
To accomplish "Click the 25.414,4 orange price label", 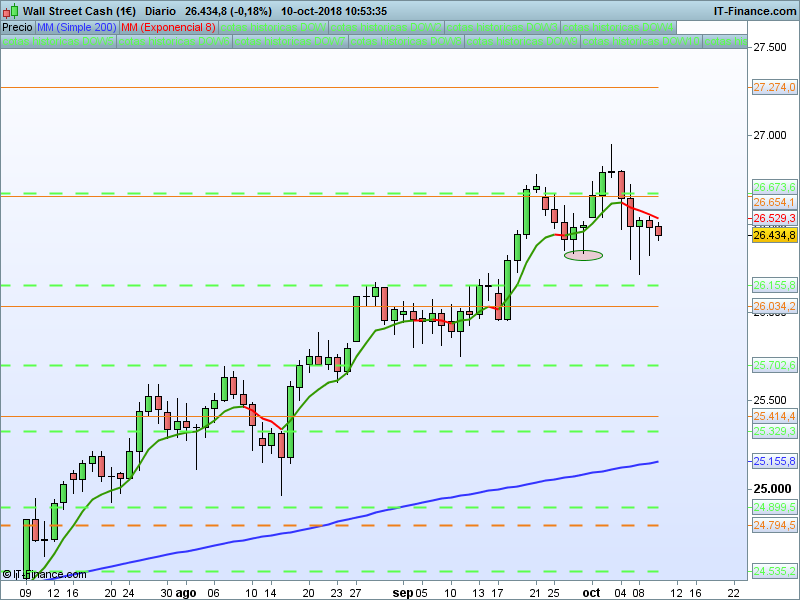I will [x=774, y=416].
